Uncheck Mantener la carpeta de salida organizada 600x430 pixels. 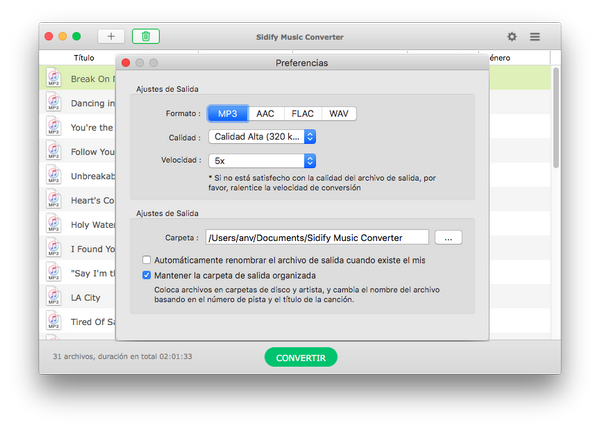click(147, 275)
